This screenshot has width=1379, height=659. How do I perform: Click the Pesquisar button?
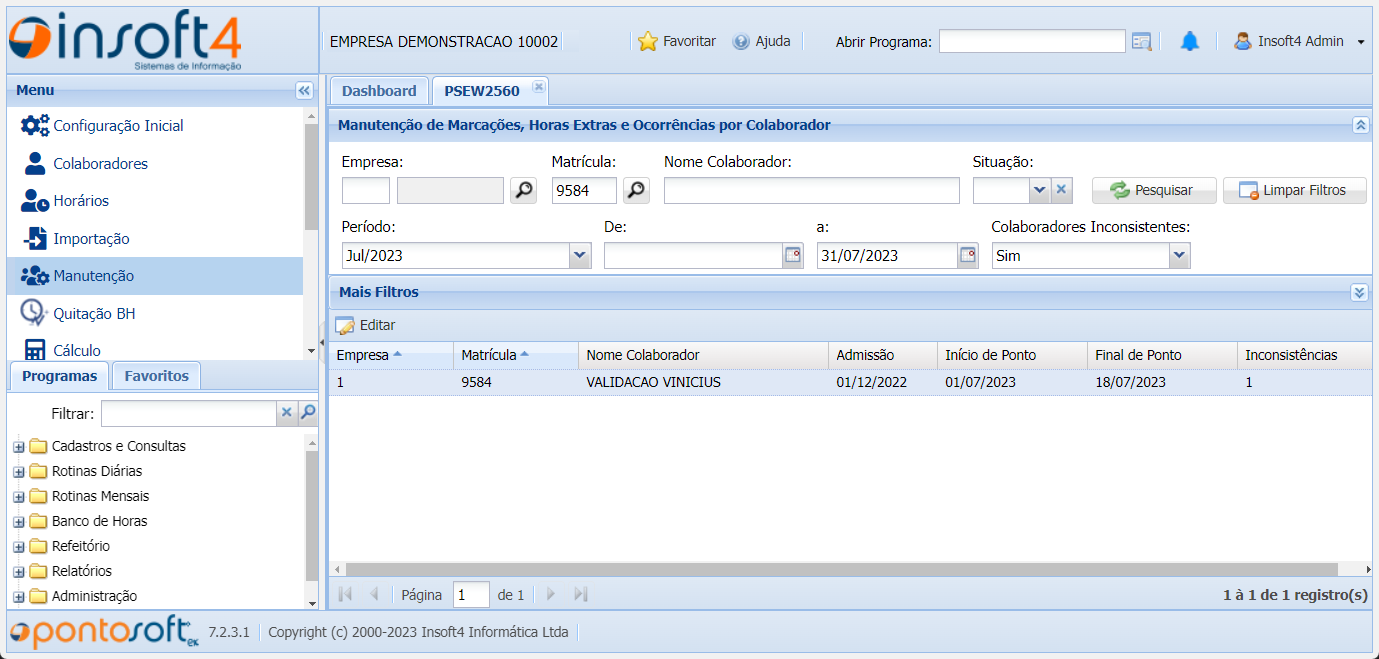(1153, 190)
